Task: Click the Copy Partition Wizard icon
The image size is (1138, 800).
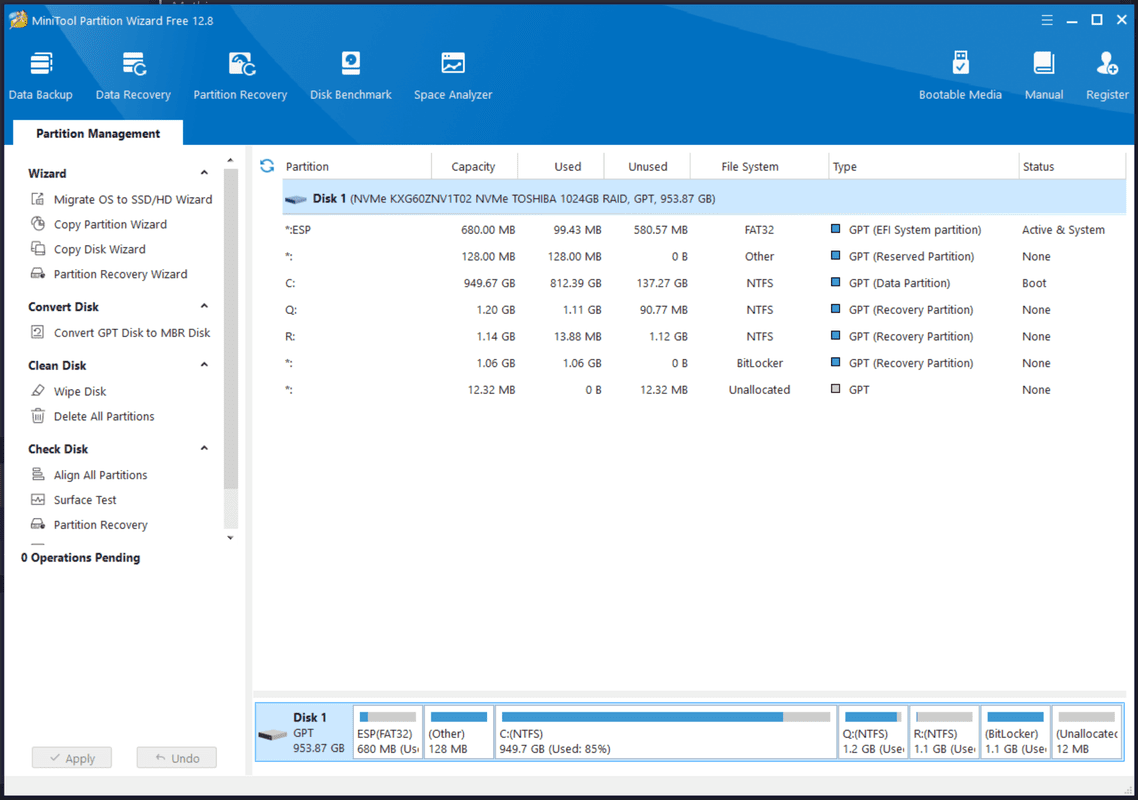Action: coord(38,224)
